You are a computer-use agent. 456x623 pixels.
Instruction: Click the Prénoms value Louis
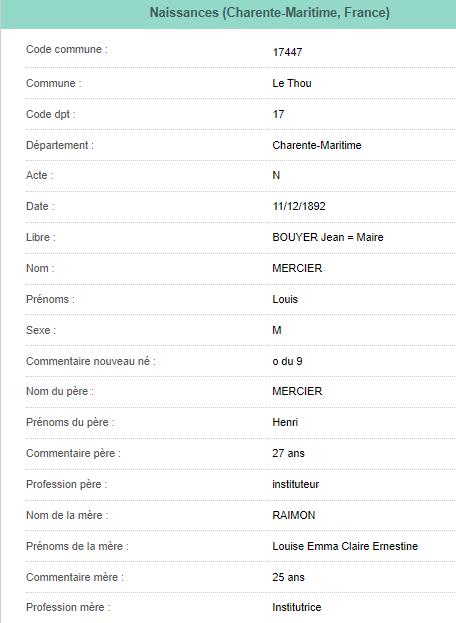coord(285,299)
